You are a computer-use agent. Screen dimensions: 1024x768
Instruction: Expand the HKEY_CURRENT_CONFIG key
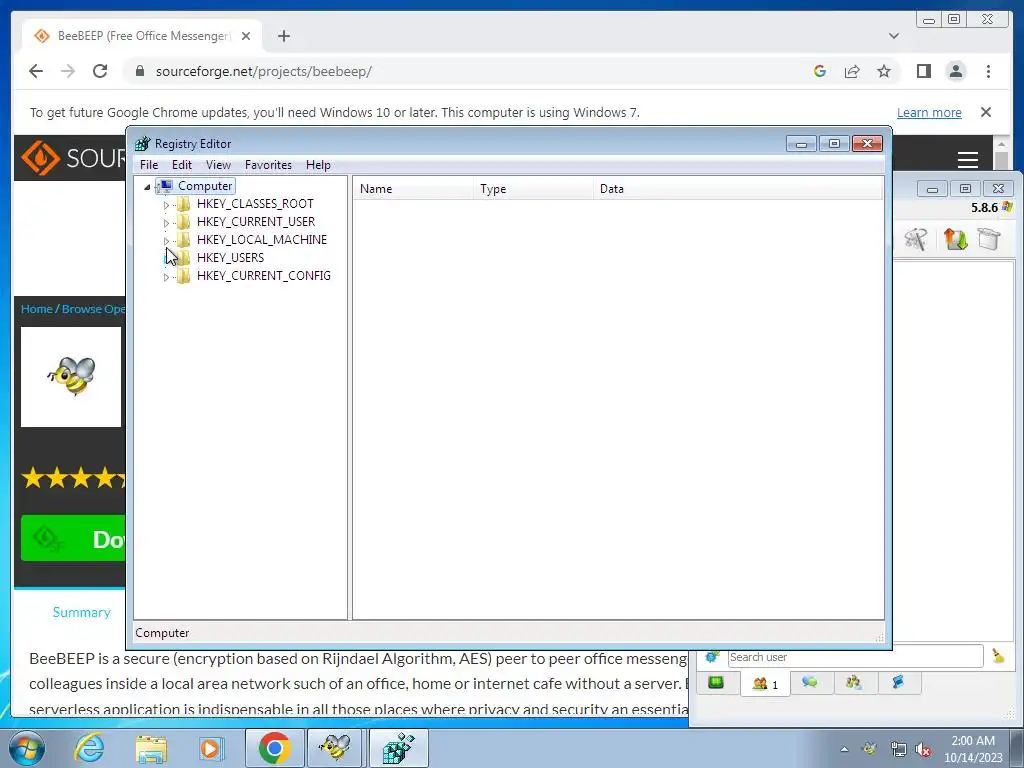pyautogui.click(x=166, y=277)
